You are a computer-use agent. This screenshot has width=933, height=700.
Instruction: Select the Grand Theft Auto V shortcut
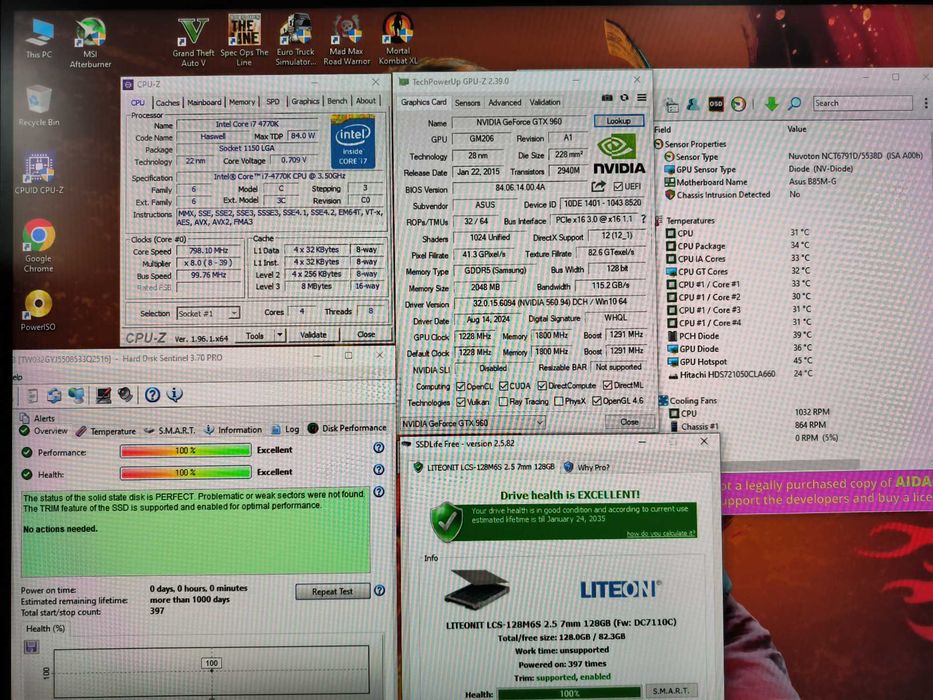pos(193,42)
